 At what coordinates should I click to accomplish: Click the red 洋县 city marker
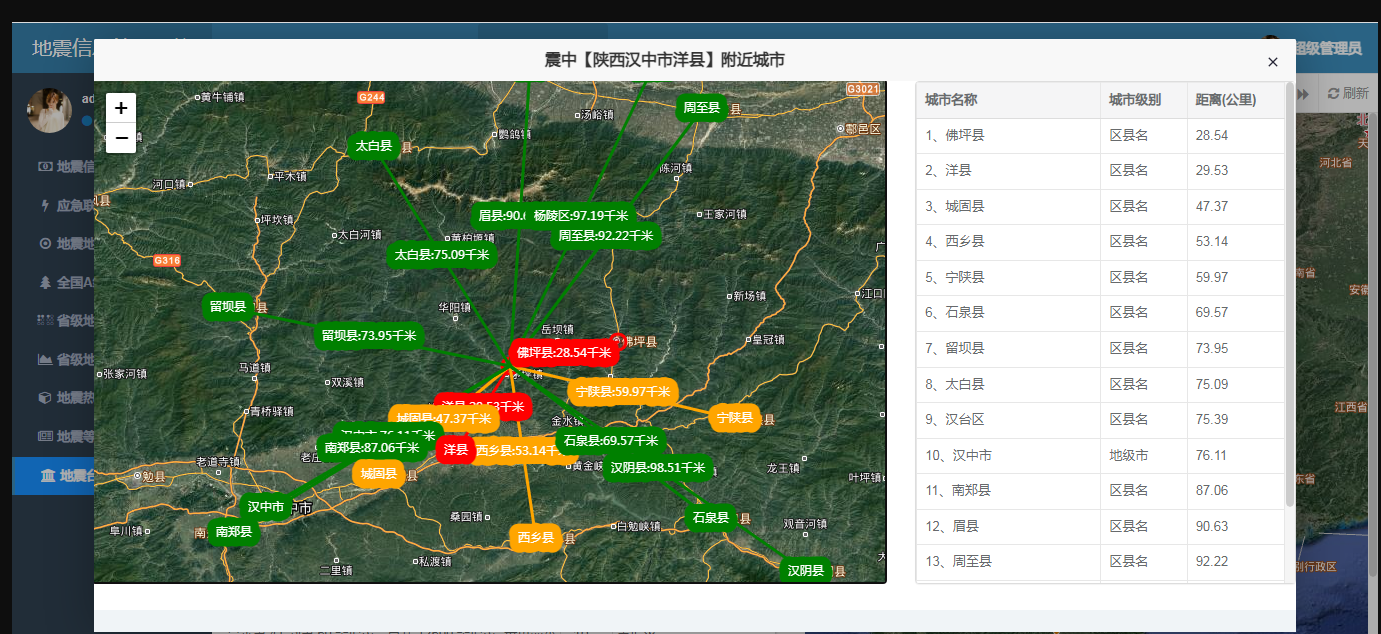click(x=456, y=450)
